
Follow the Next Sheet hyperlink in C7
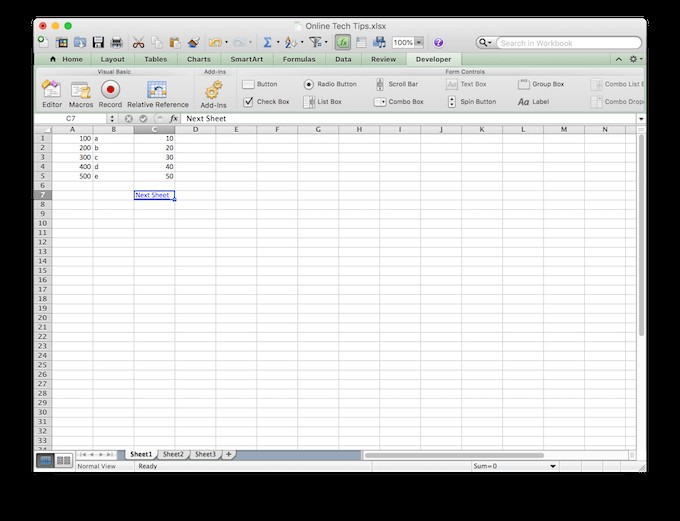coord(152,195)
